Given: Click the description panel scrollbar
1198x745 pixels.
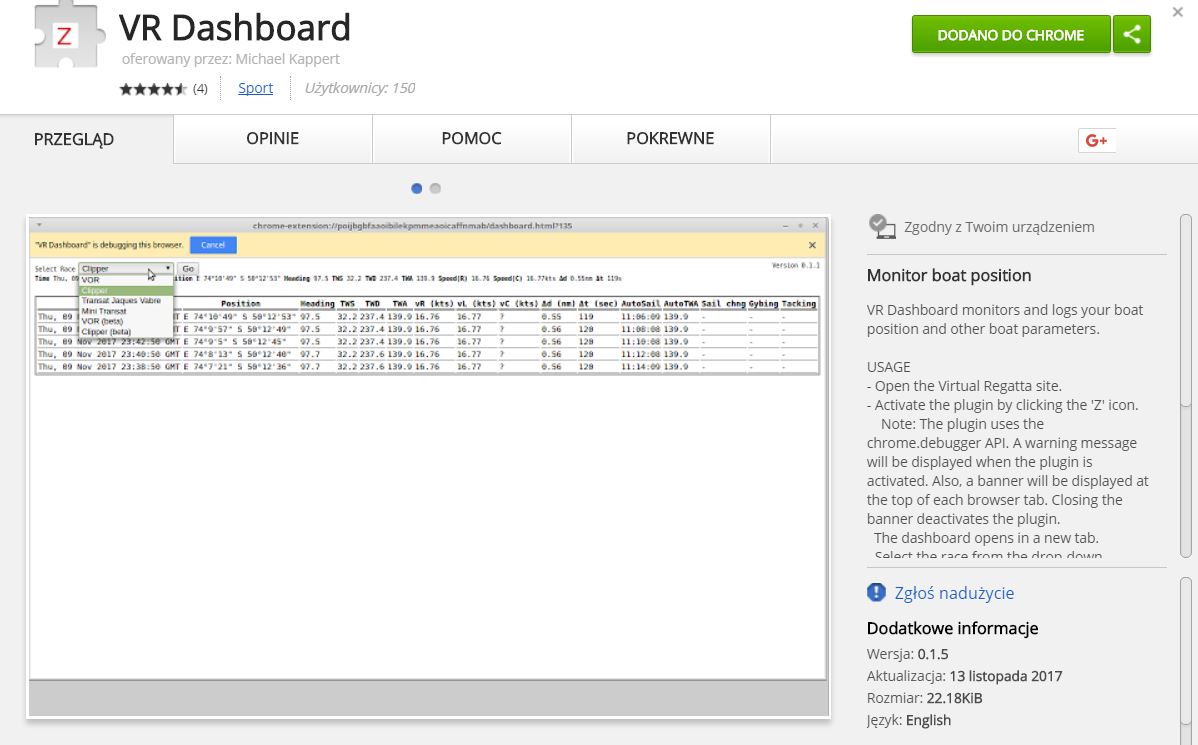Looking at the screenshot, I should coord(1186,386).
